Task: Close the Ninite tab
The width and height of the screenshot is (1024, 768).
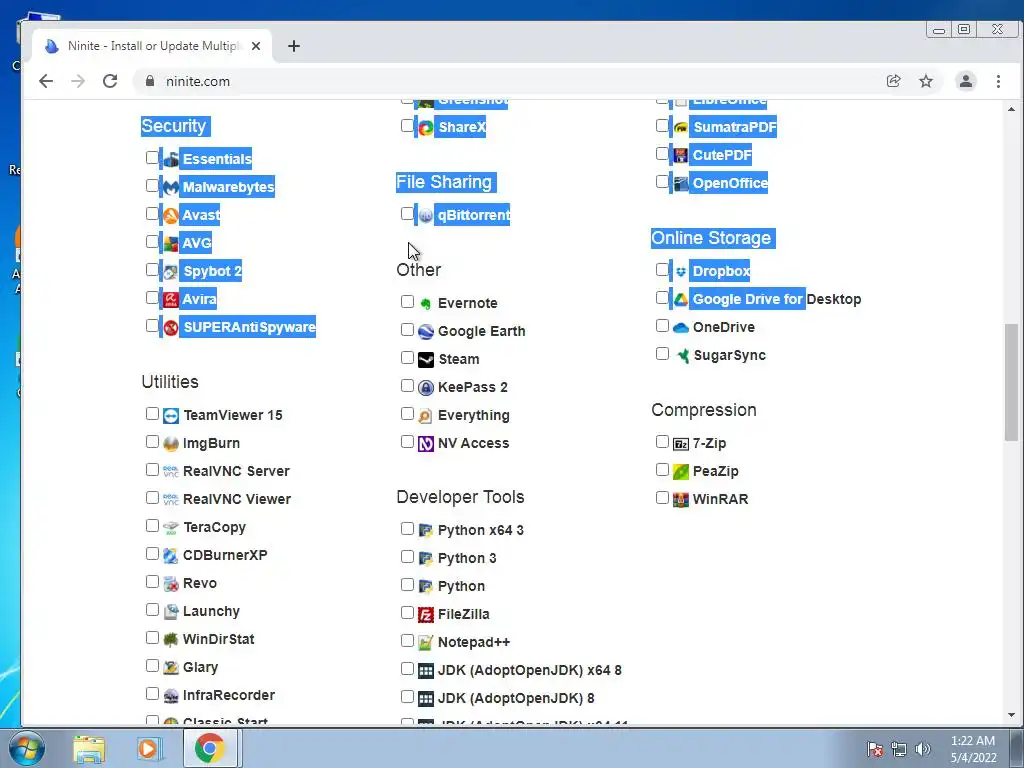Action: (x=256, y=46)
